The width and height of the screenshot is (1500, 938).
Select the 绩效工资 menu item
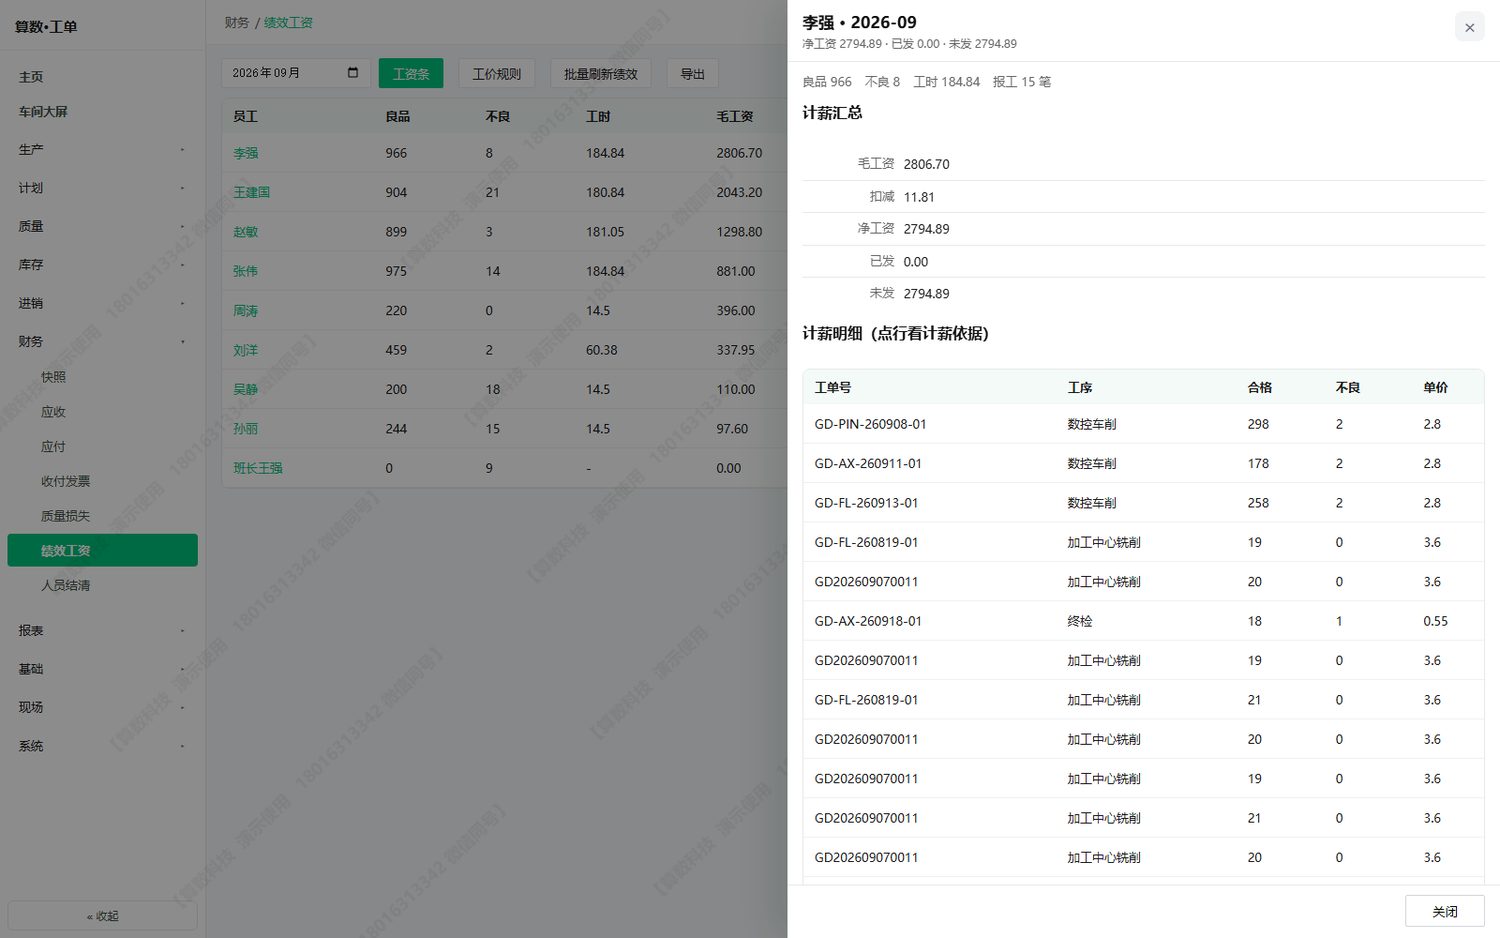pos(102,551)
